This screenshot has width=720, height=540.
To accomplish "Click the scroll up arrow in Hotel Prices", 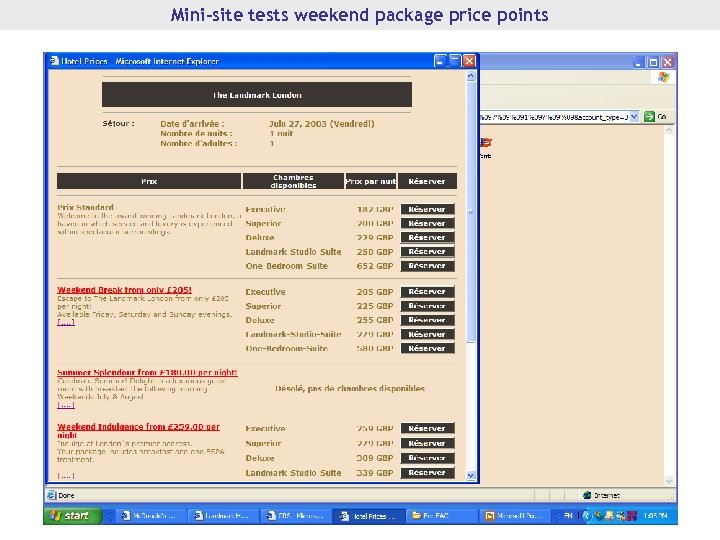I will click(471, 76).
